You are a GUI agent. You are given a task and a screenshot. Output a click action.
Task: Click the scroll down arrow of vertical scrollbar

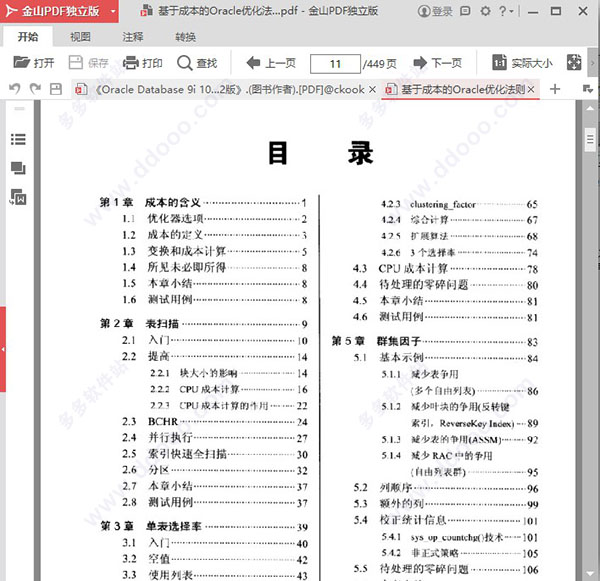click(x=590, y=573)
